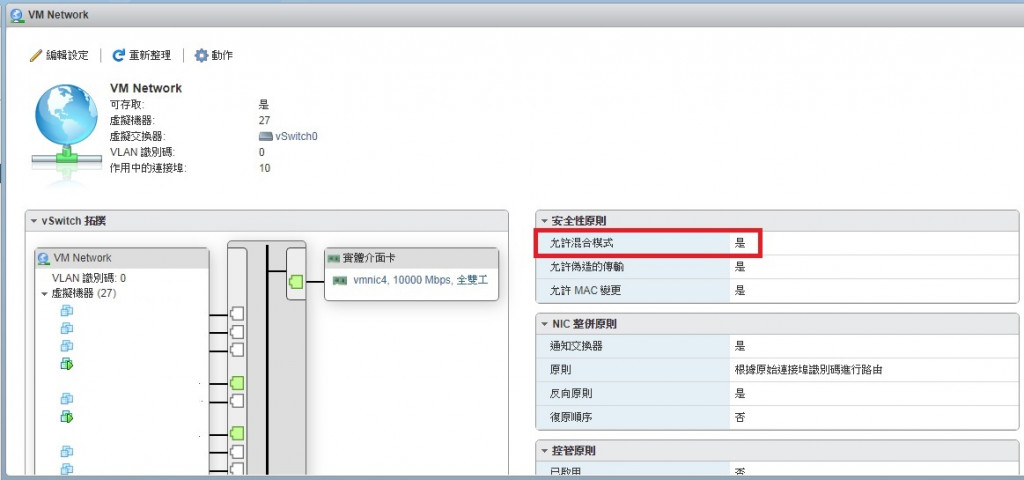Click the 是 value of 反向原則
This screenshot has height=480, width=1024.
tap(740, 393)
